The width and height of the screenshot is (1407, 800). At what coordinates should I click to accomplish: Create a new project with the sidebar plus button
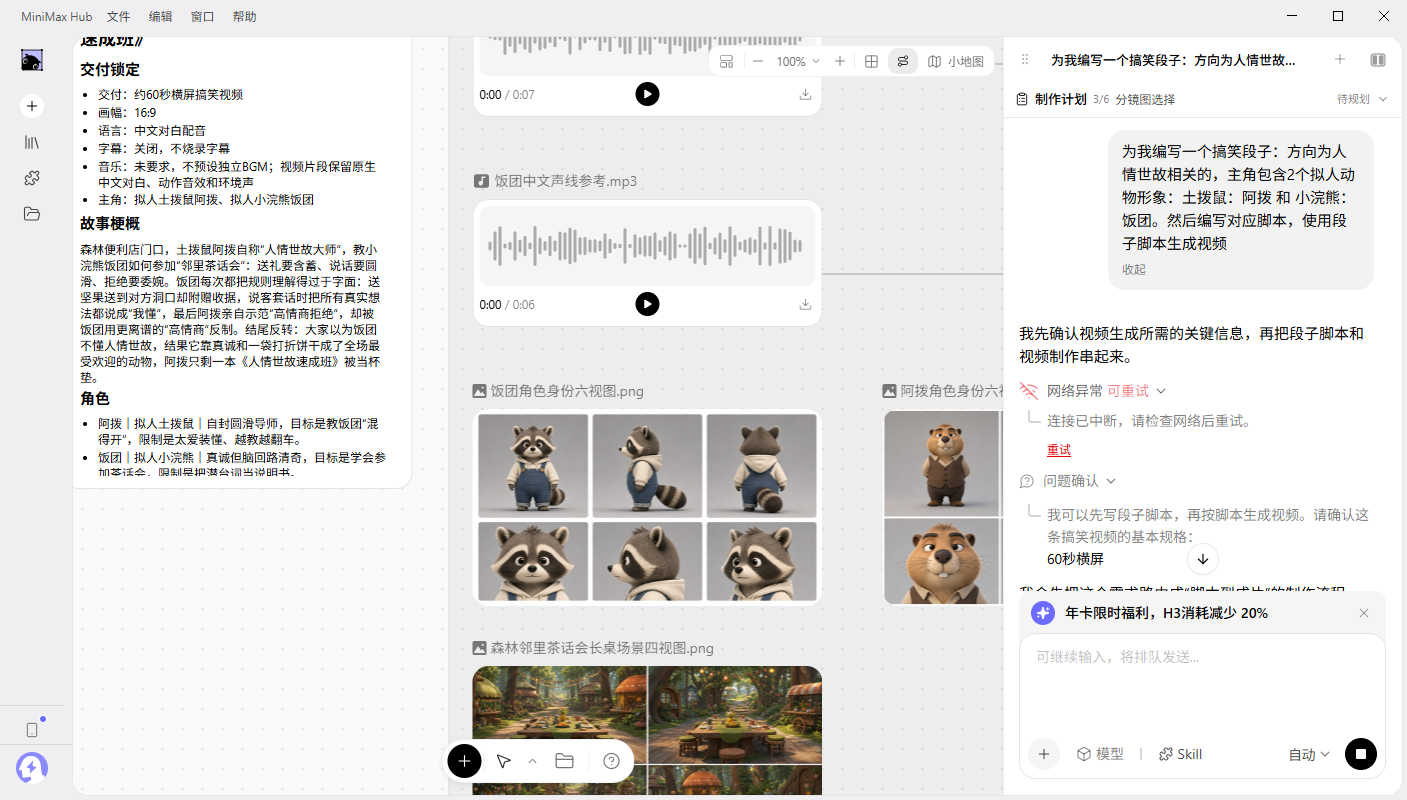pos(32,106)
